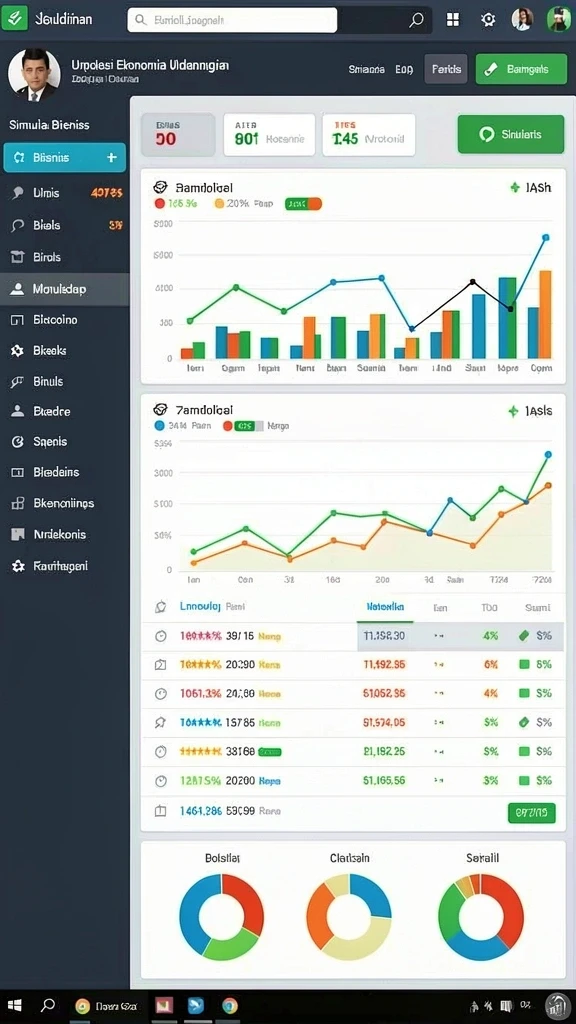The image size is (576, 1024).
Task: Click the Kouritugeni gear icon in sidebar
Action: point(18,566)
